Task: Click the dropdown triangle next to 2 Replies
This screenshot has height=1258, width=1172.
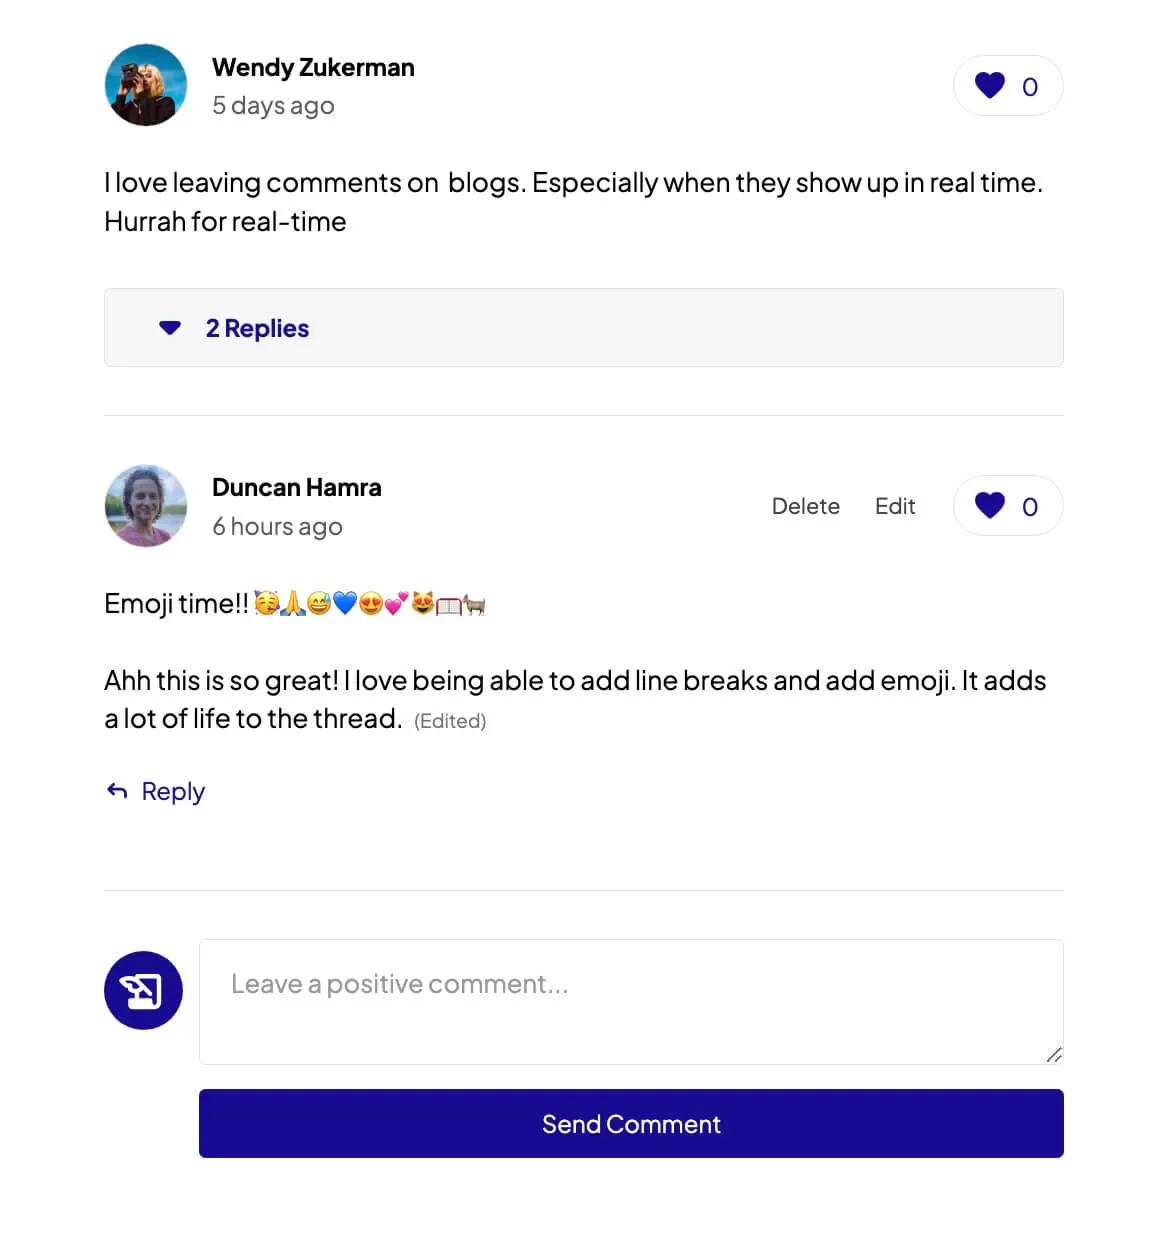Action: pyautogui.click(x=170, y=328)
